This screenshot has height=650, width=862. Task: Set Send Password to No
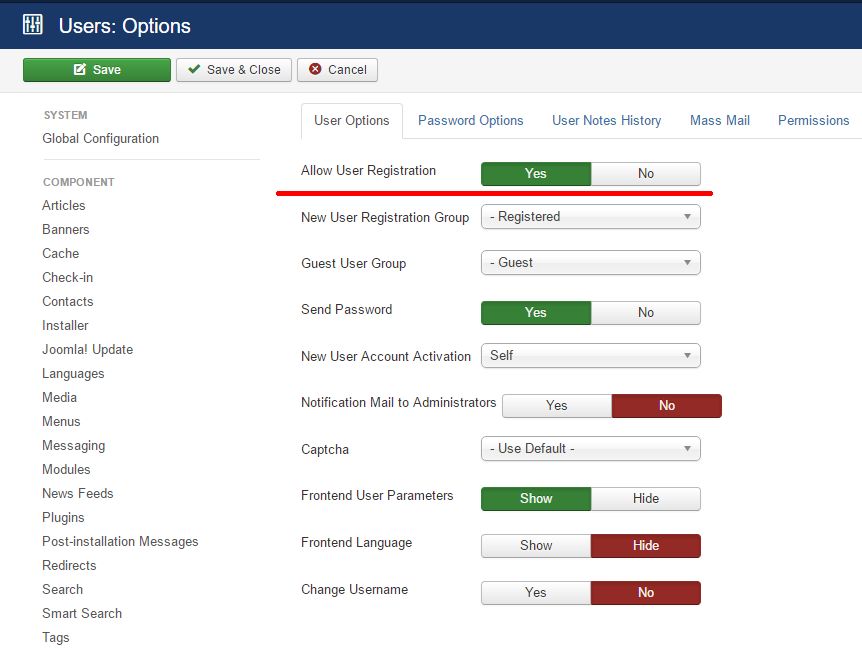click(x=645, y=313)
